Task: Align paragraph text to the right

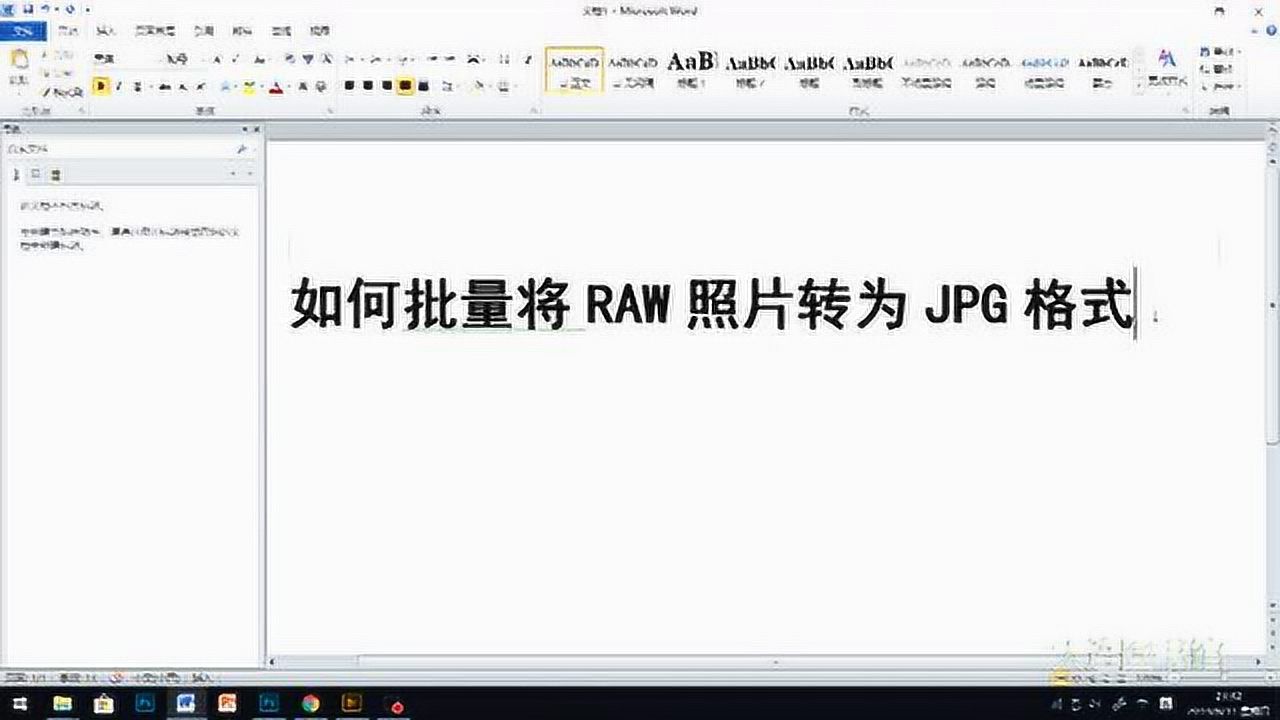Action: (386, 86)
